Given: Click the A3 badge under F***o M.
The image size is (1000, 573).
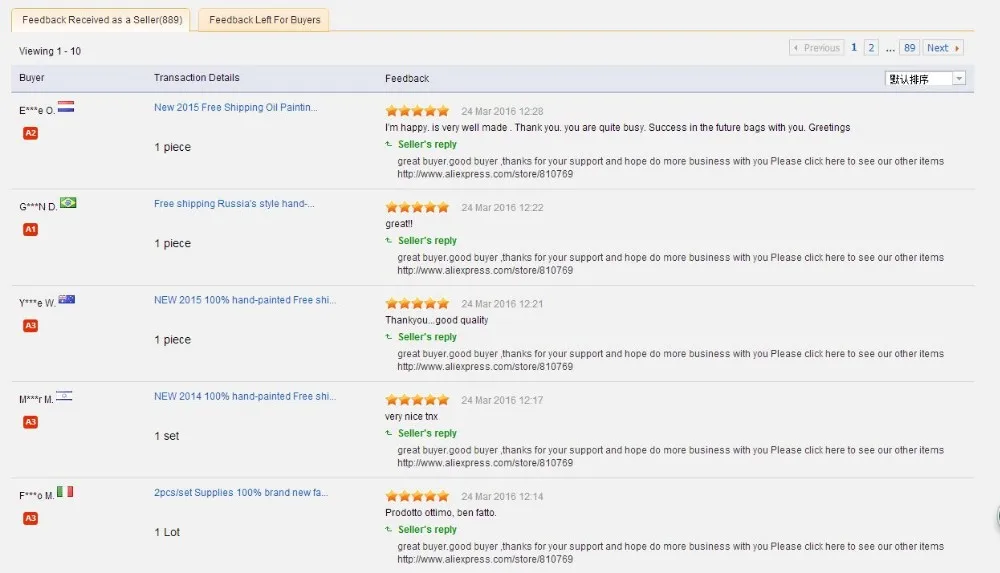Looking at the screenshot, I should click(31, 519).
